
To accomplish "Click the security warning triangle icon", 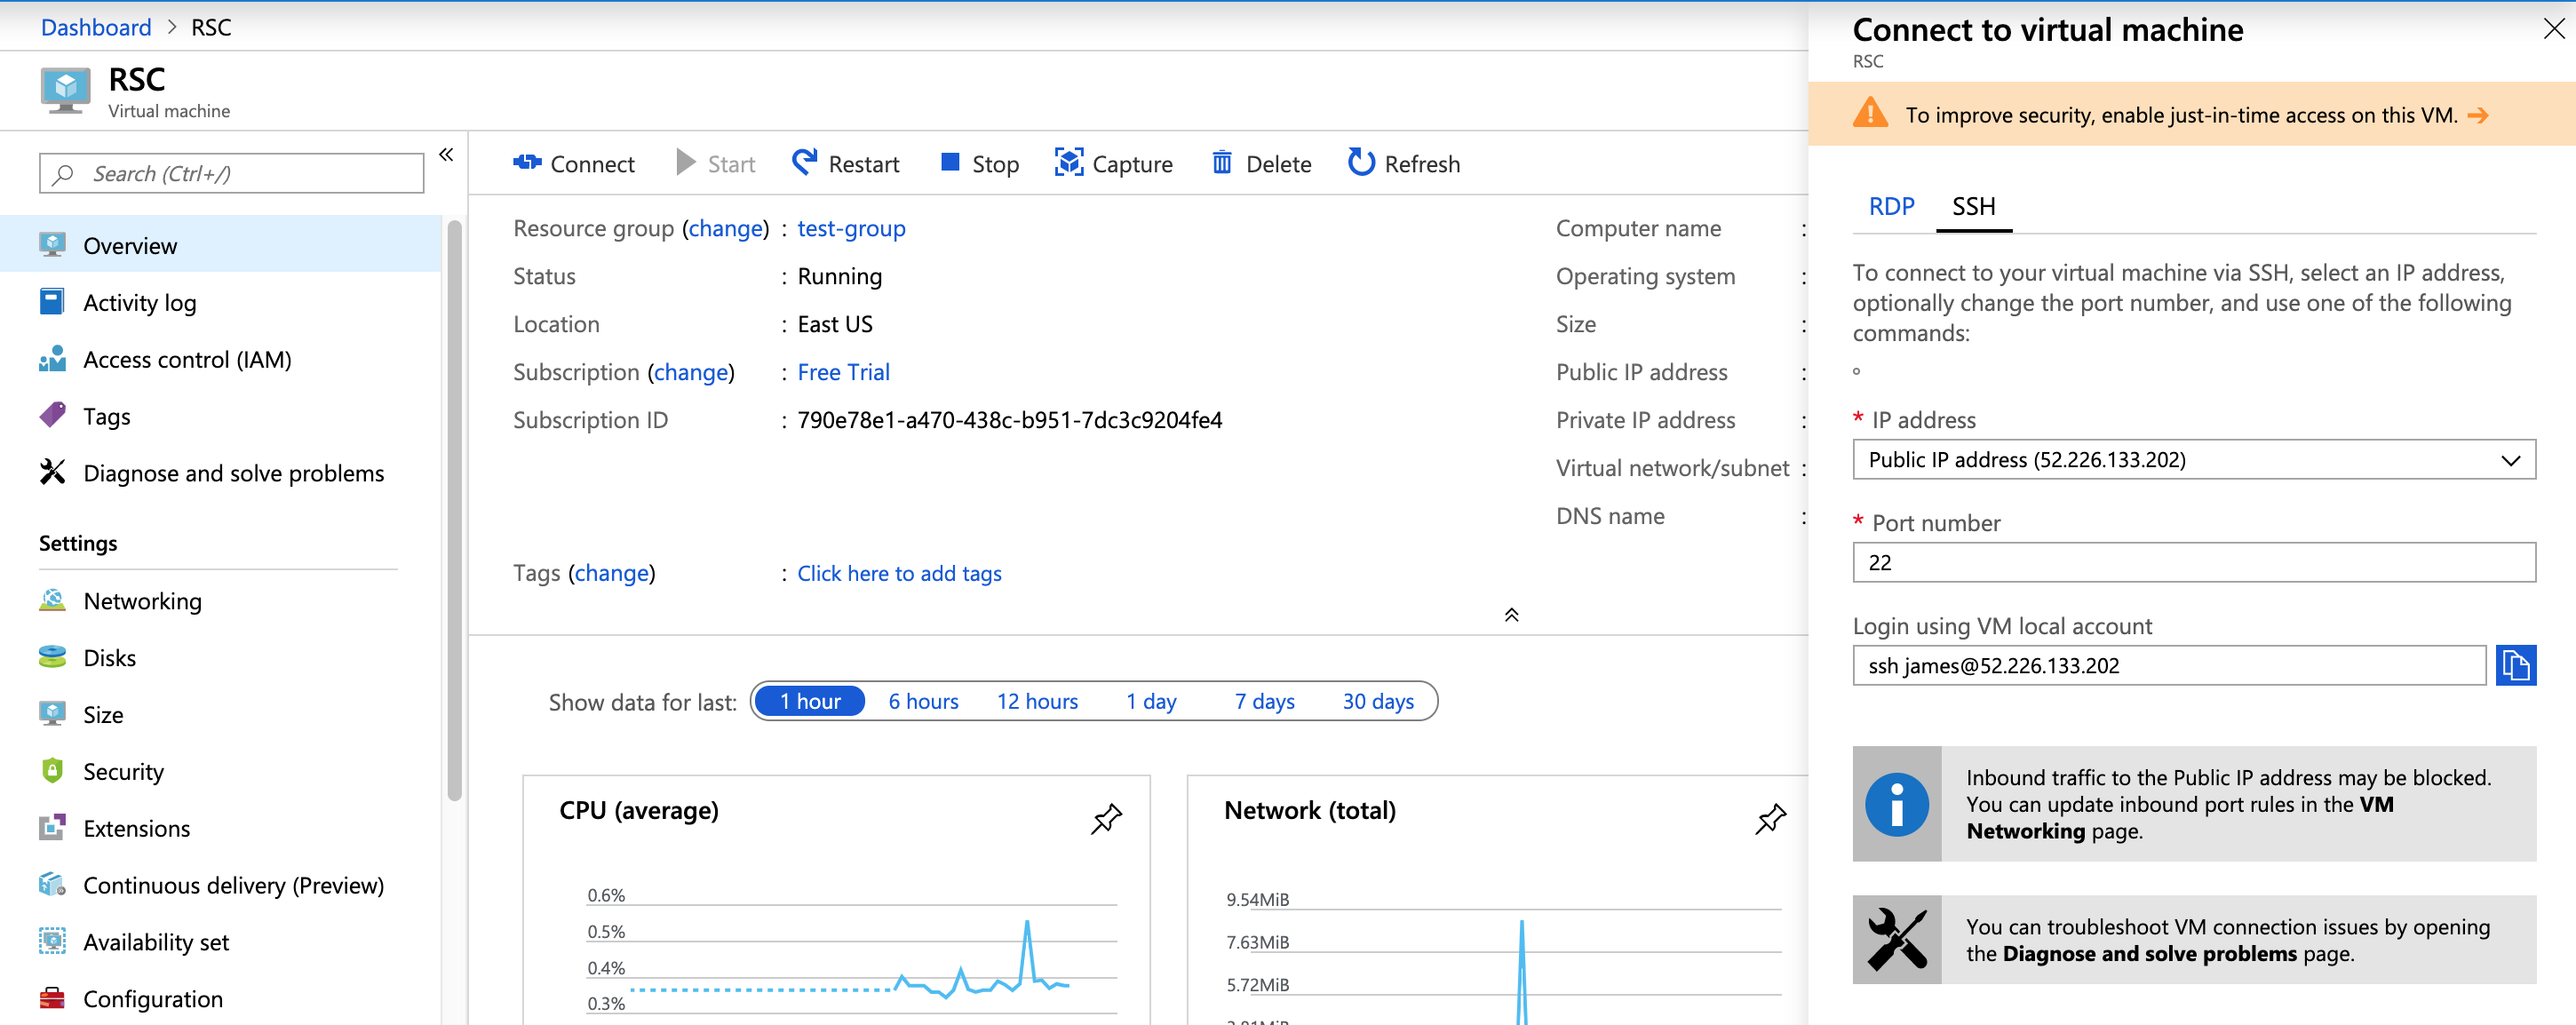I will click(x=1870, y=113).
